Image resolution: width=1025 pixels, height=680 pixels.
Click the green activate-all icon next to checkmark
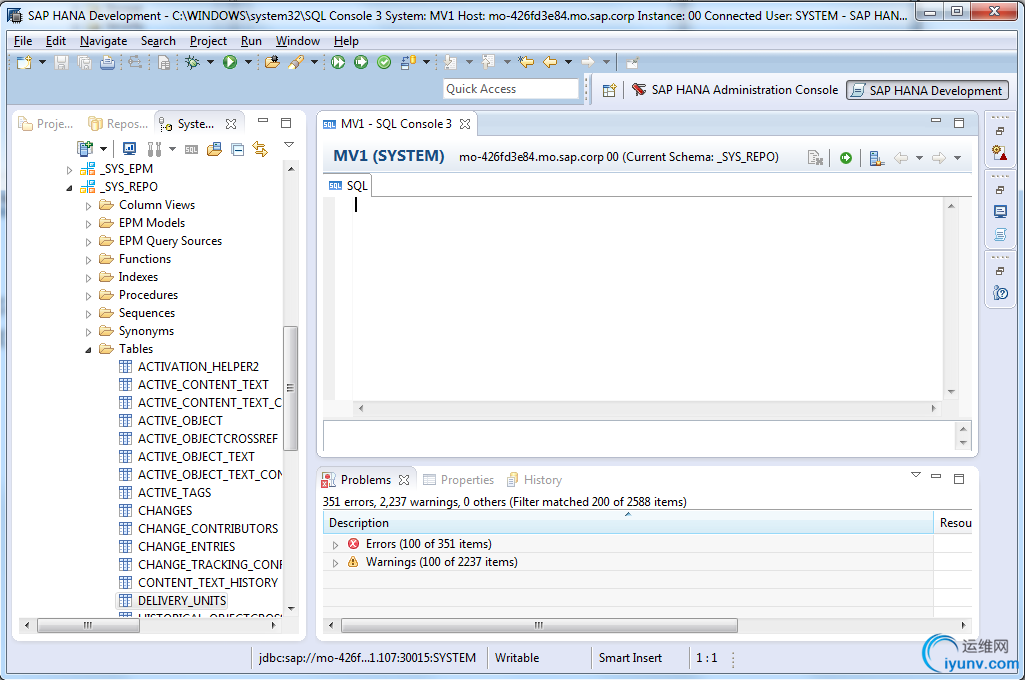(361, 62)
